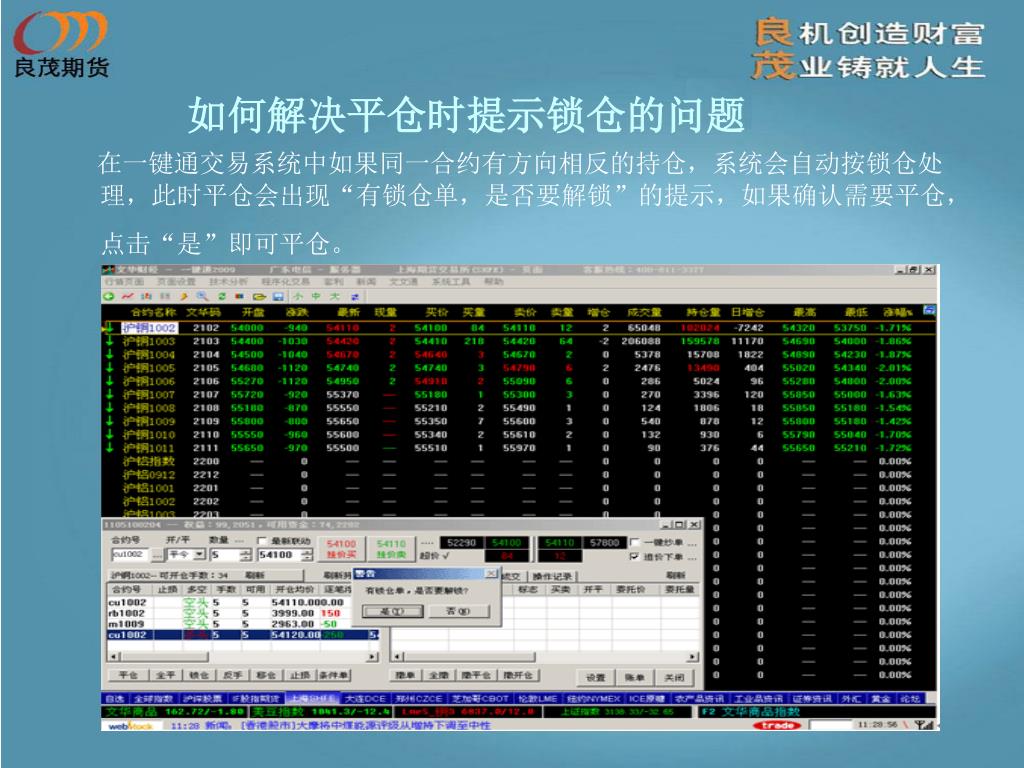The image size is (1024, 768).
Task: Switch to the 伦敦LME tab
Action: [537, 699]
